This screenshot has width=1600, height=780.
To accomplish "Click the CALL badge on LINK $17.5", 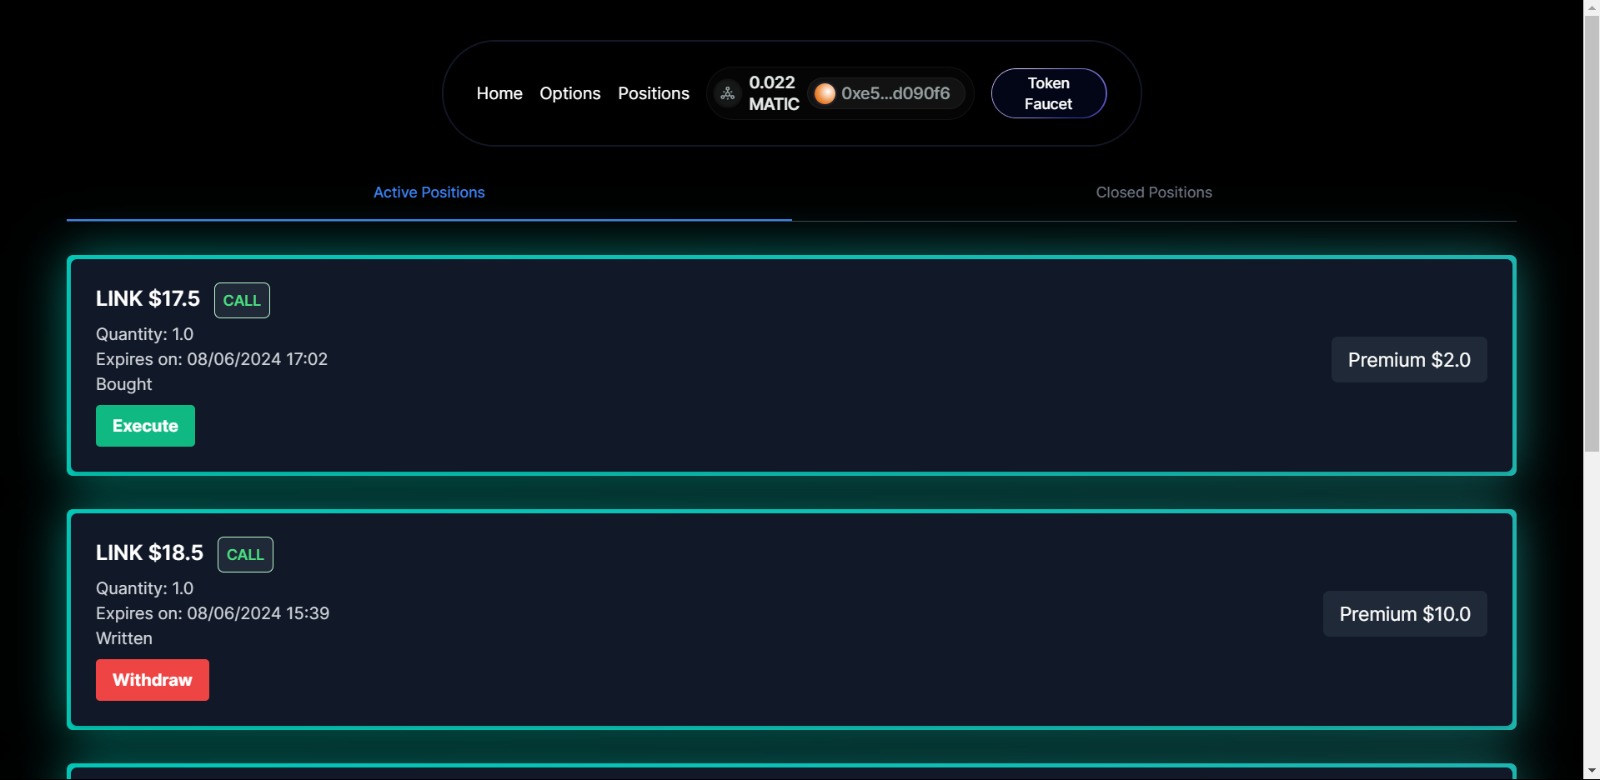I will (242, 300).
